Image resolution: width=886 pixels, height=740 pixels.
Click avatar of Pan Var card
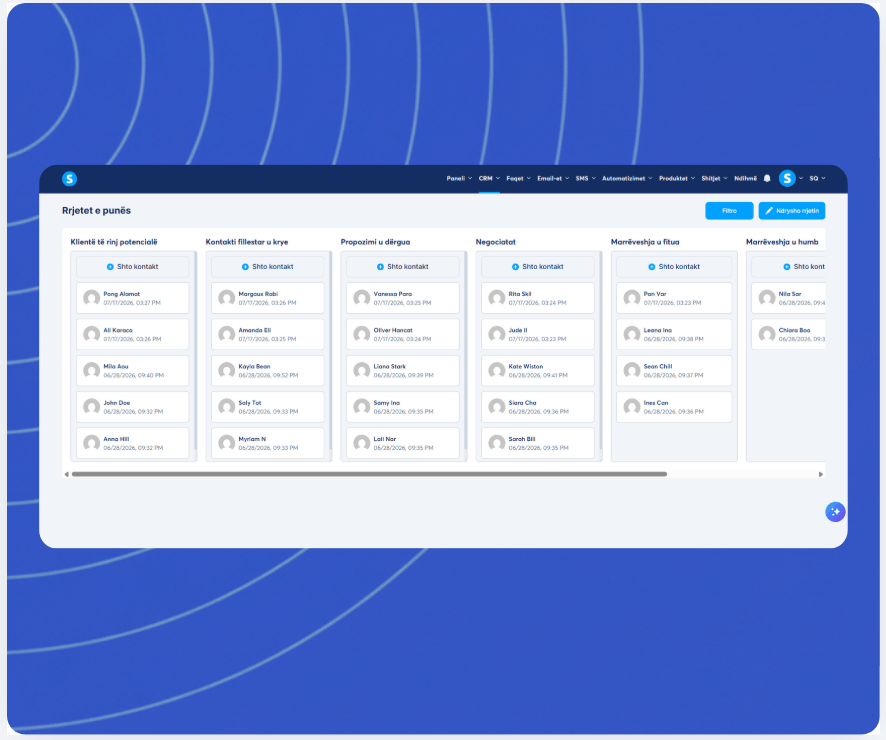point(632,298)
